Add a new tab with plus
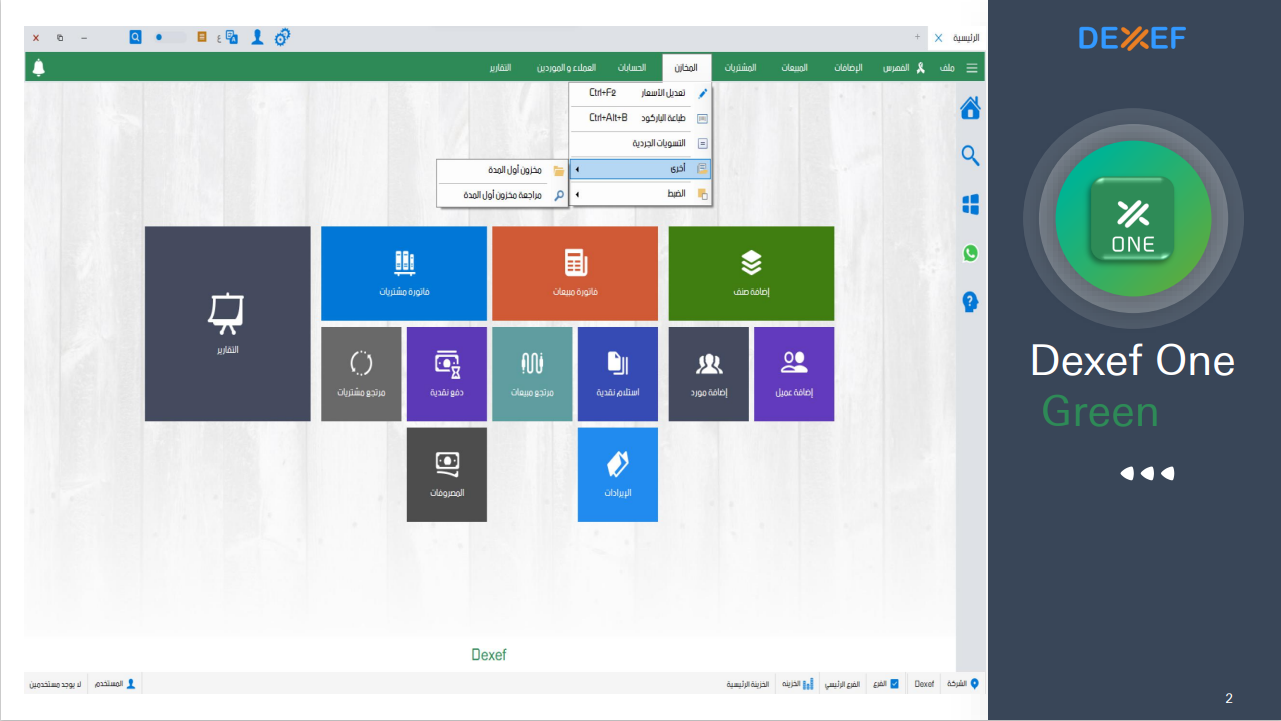 point(918,36)
